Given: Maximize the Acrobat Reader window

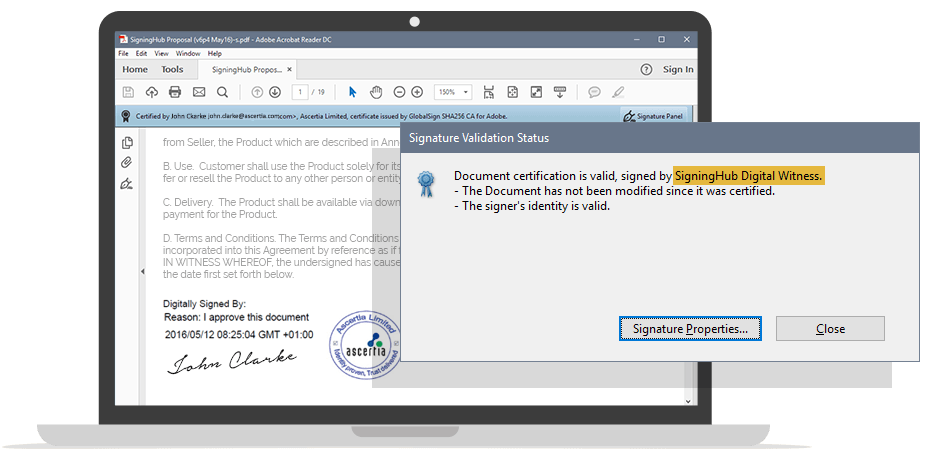Looking at the screenshot, I should click(662, 40).
